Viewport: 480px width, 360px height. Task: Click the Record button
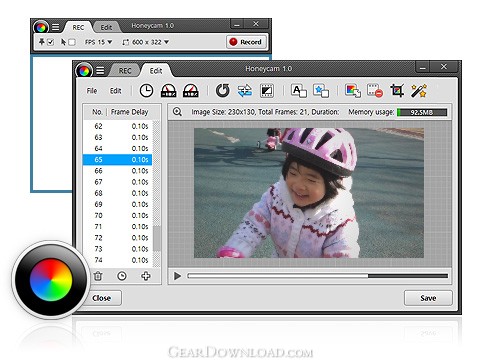247,42
